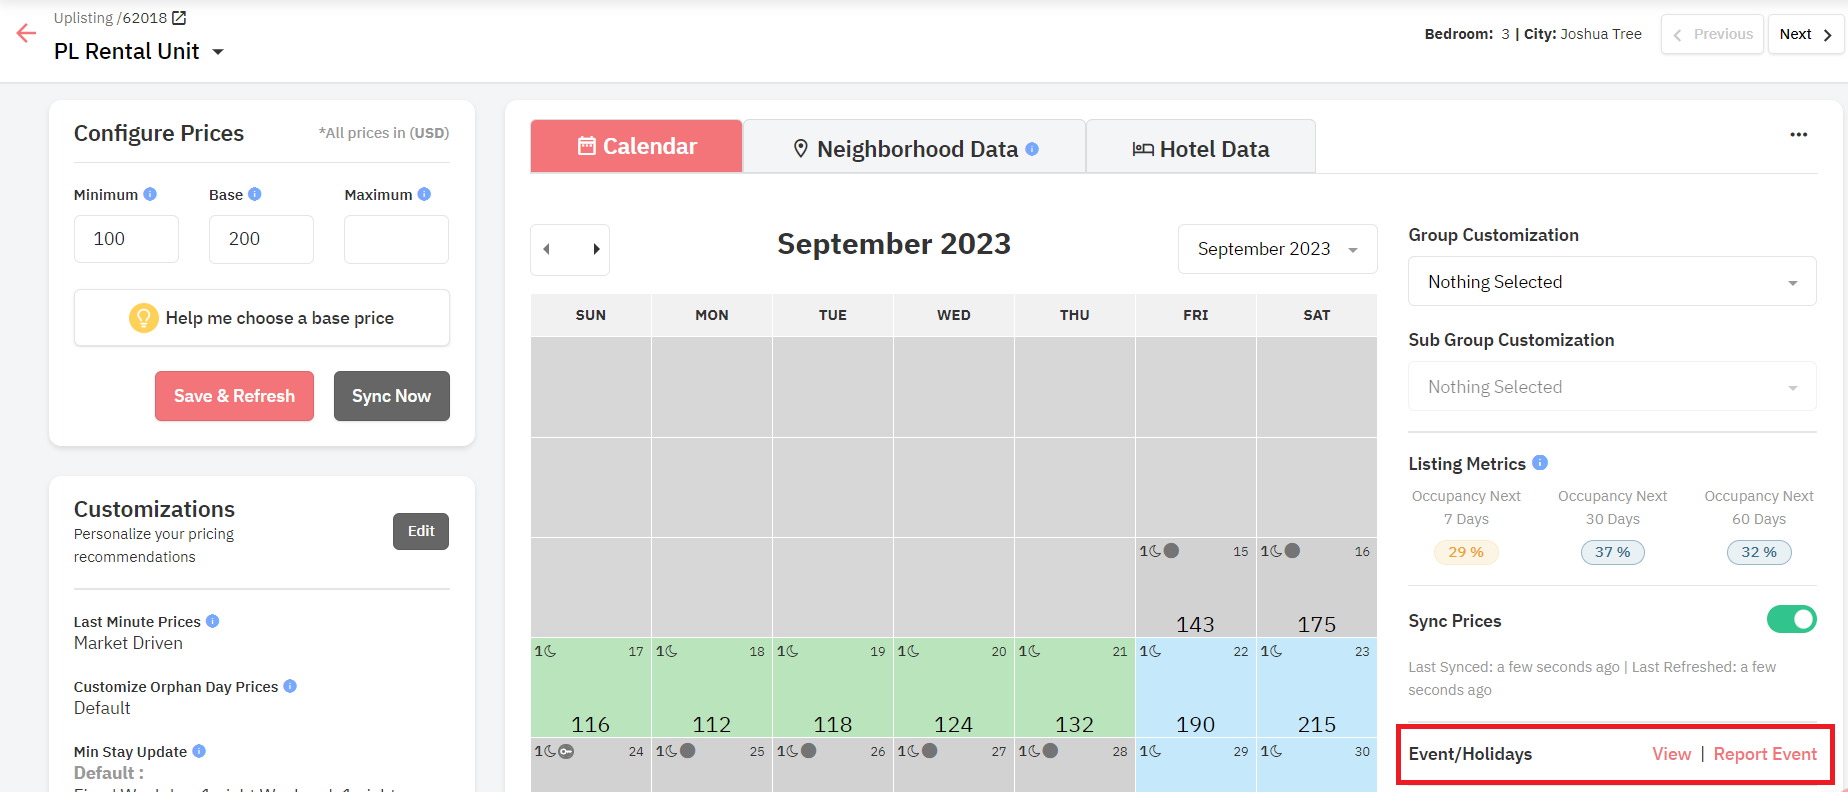Viewport: 1848px width, 792px height.
Task: Click the booked dot on September 15
Action: [1171, 550]
